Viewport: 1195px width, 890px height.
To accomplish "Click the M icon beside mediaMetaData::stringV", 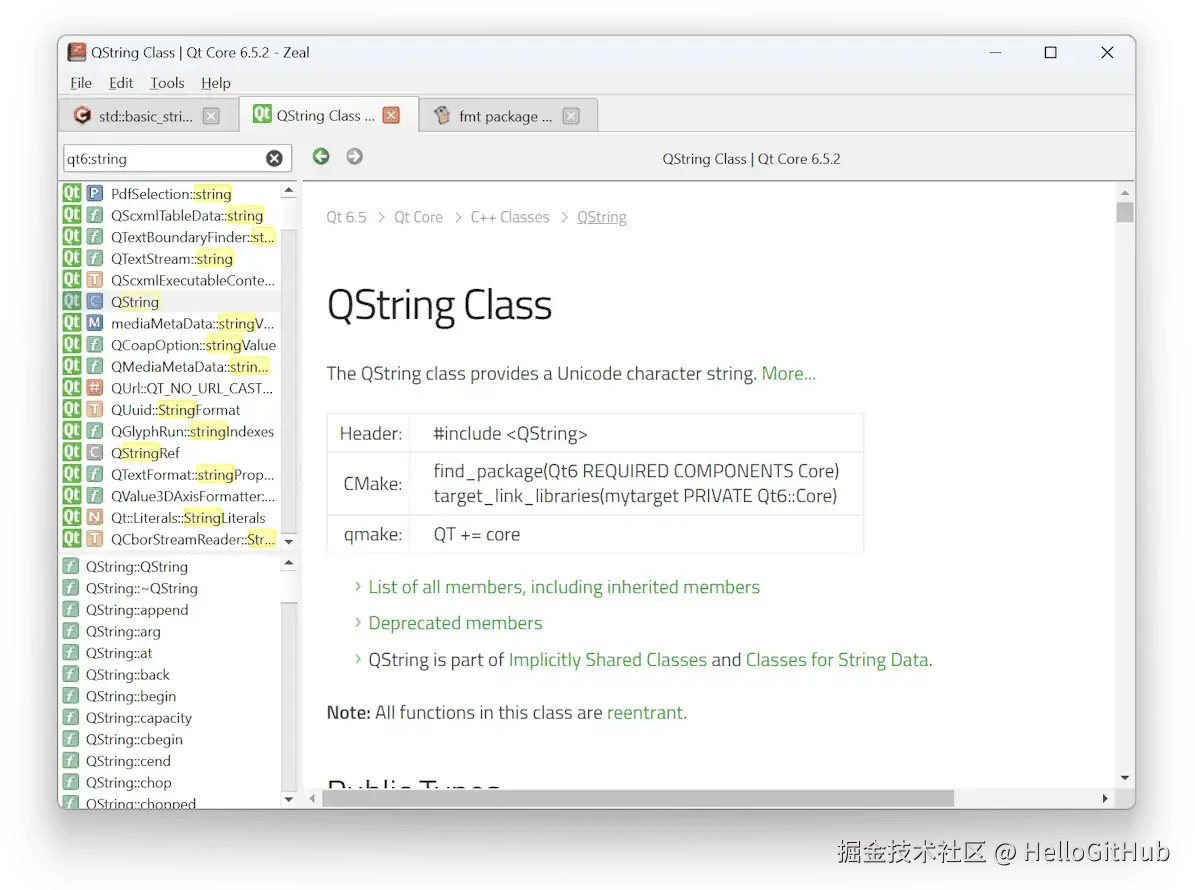I will 95,323.
